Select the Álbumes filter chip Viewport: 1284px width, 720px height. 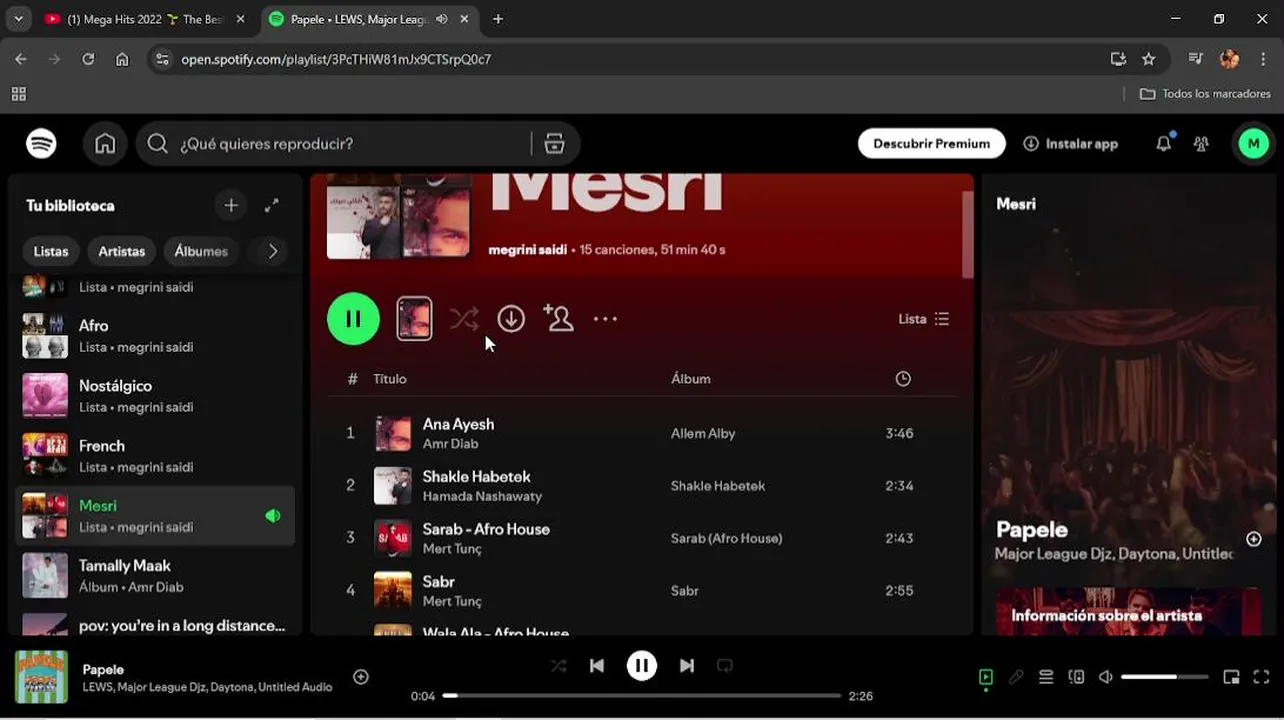[x=201, y=251]
